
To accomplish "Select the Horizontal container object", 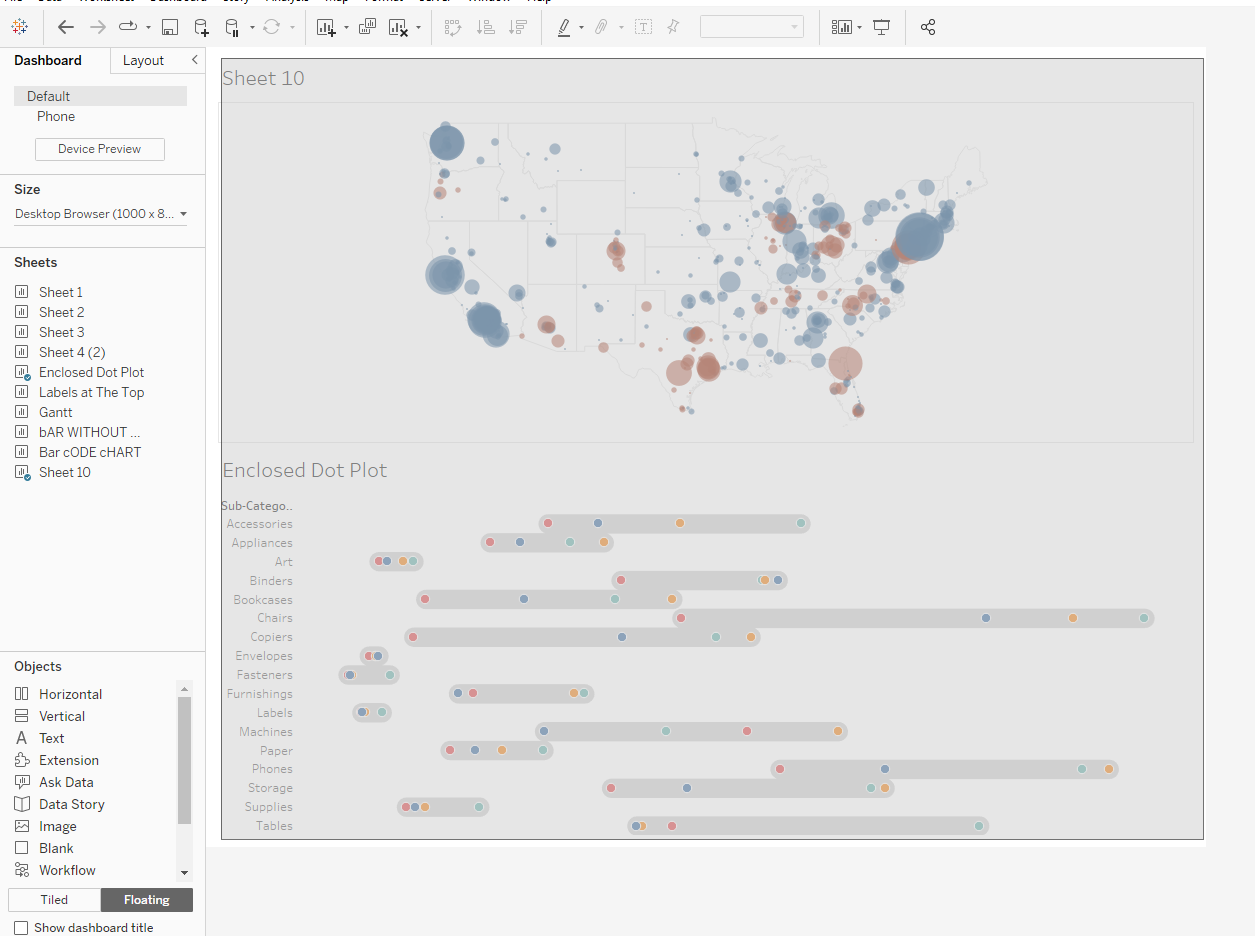I will [x=70, y=694].
